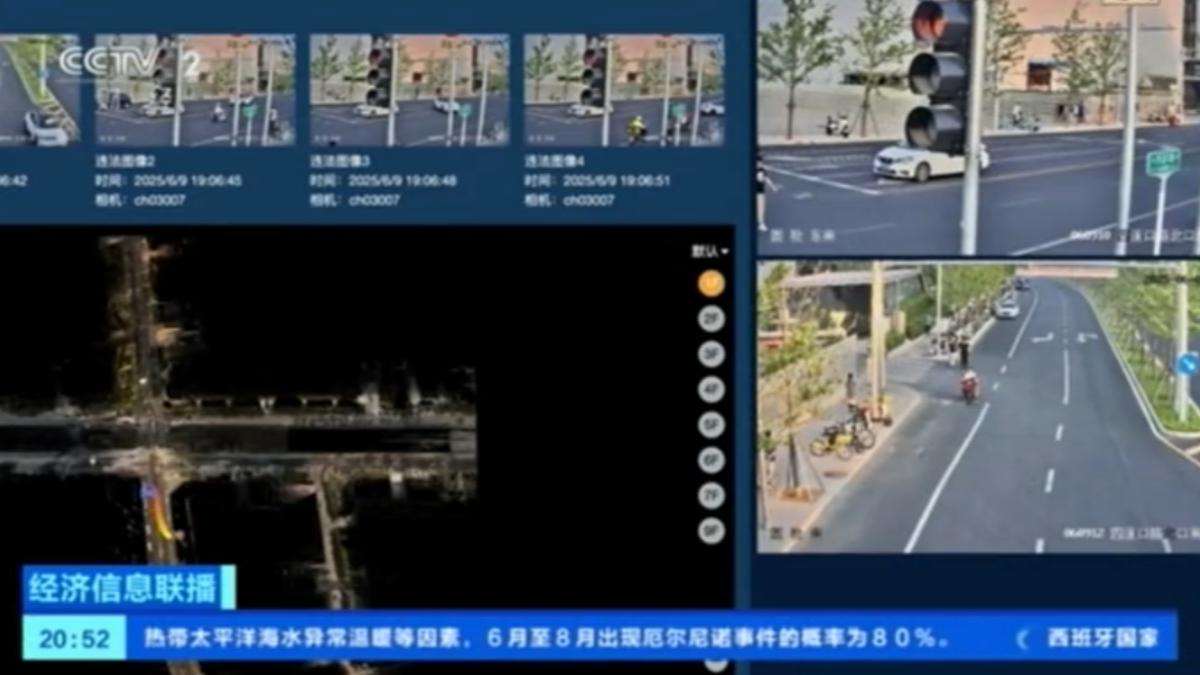The height and width of the screenshot is (675, 1200).
Task: Click the white car in traffic light feed
Action: (x=928, y=163)
